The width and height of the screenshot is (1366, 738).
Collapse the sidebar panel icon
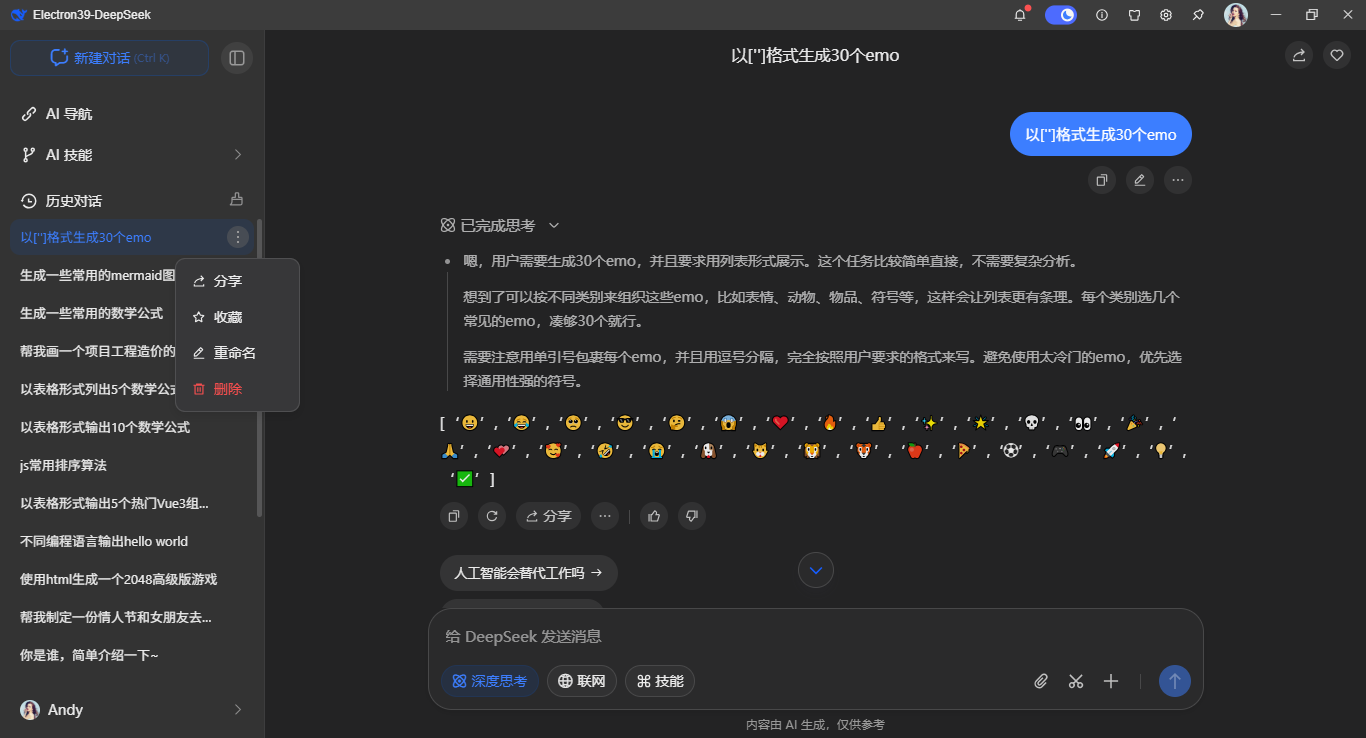[x=237, y=58]
